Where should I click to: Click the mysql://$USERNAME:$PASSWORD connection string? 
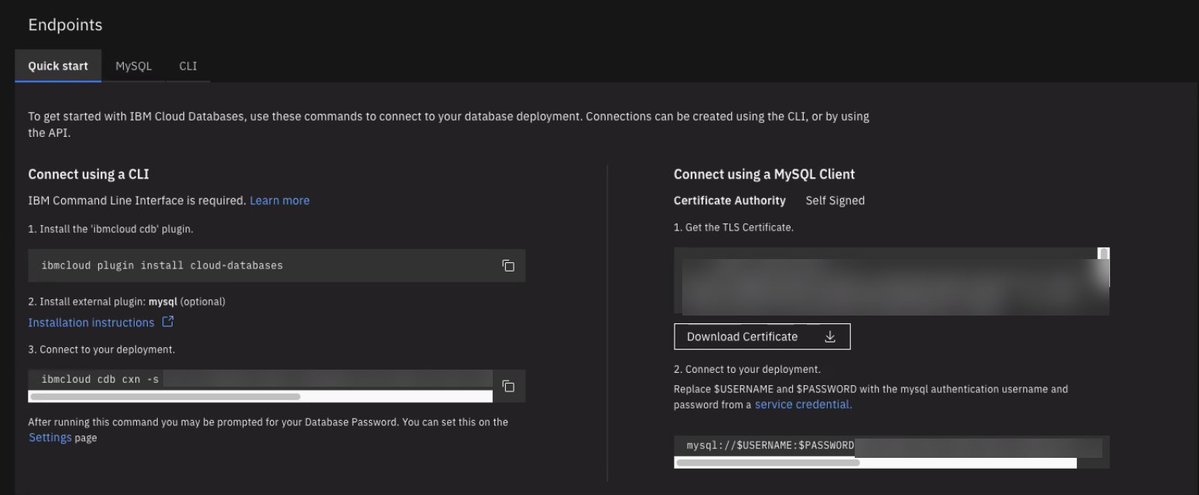point(770,445)
